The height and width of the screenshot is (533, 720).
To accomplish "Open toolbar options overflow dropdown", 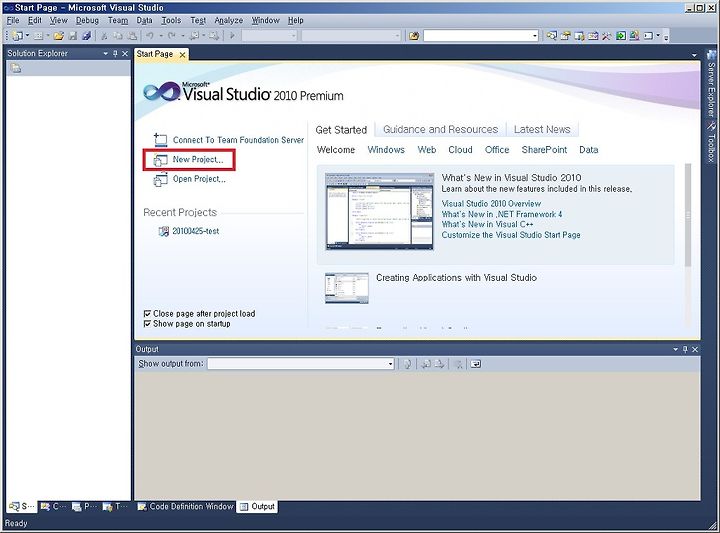I will coord(666,36).
